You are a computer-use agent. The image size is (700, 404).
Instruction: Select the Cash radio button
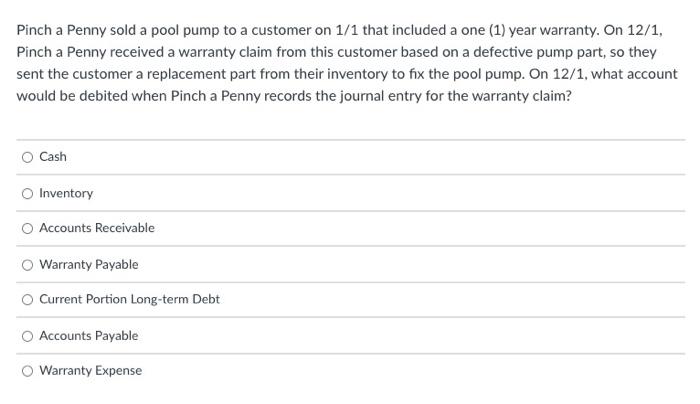28,157
